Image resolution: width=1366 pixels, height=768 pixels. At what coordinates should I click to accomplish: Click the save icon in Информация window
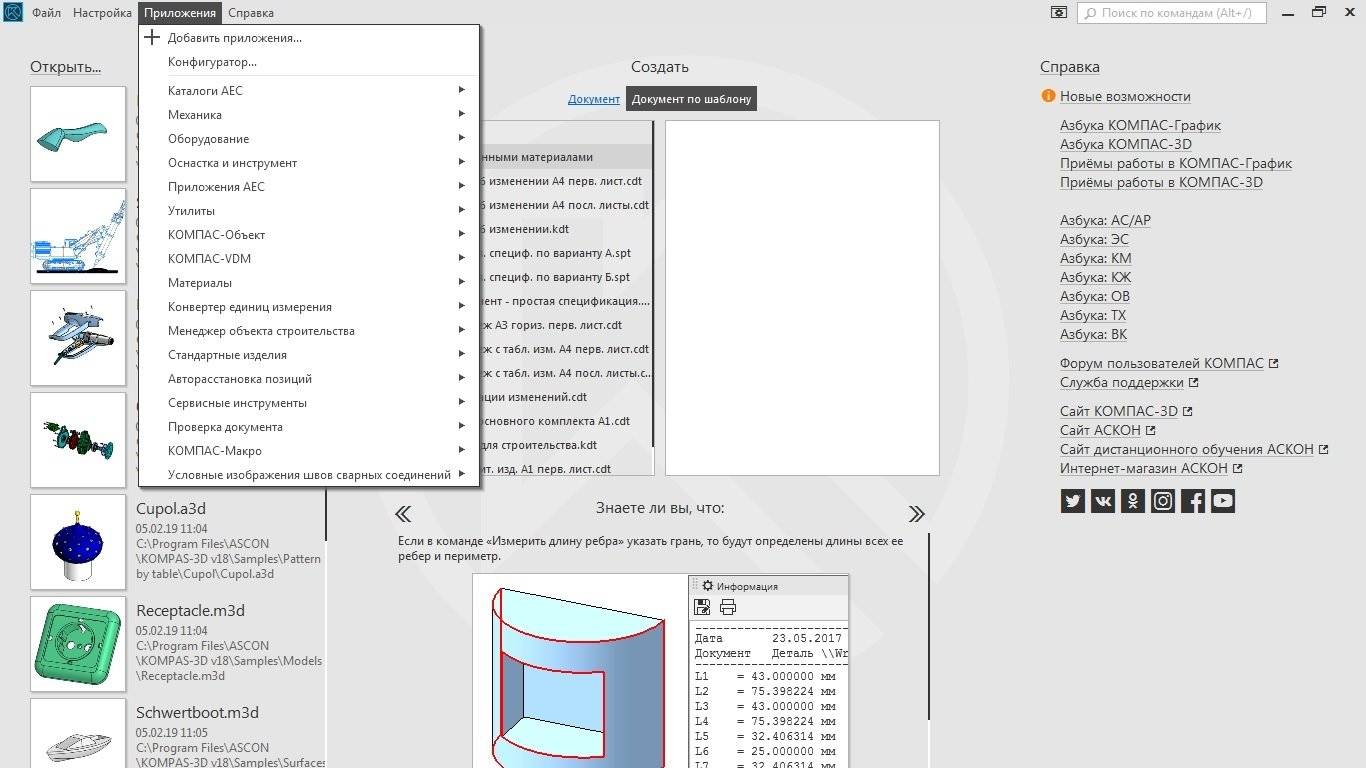point(703,607)
